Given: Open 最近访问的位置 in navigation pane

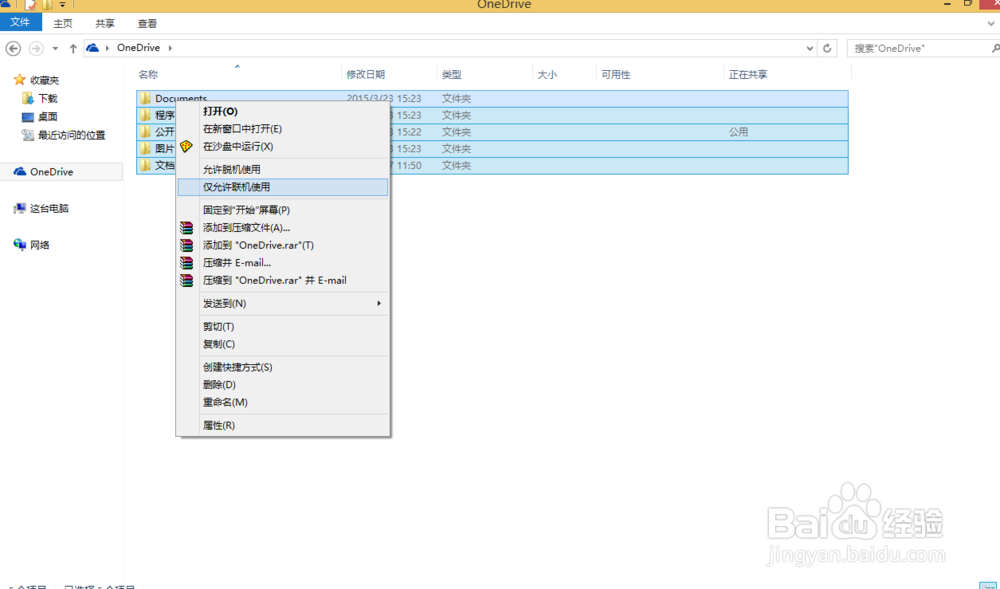Looking at the screenshot, I should coord(71,135).
